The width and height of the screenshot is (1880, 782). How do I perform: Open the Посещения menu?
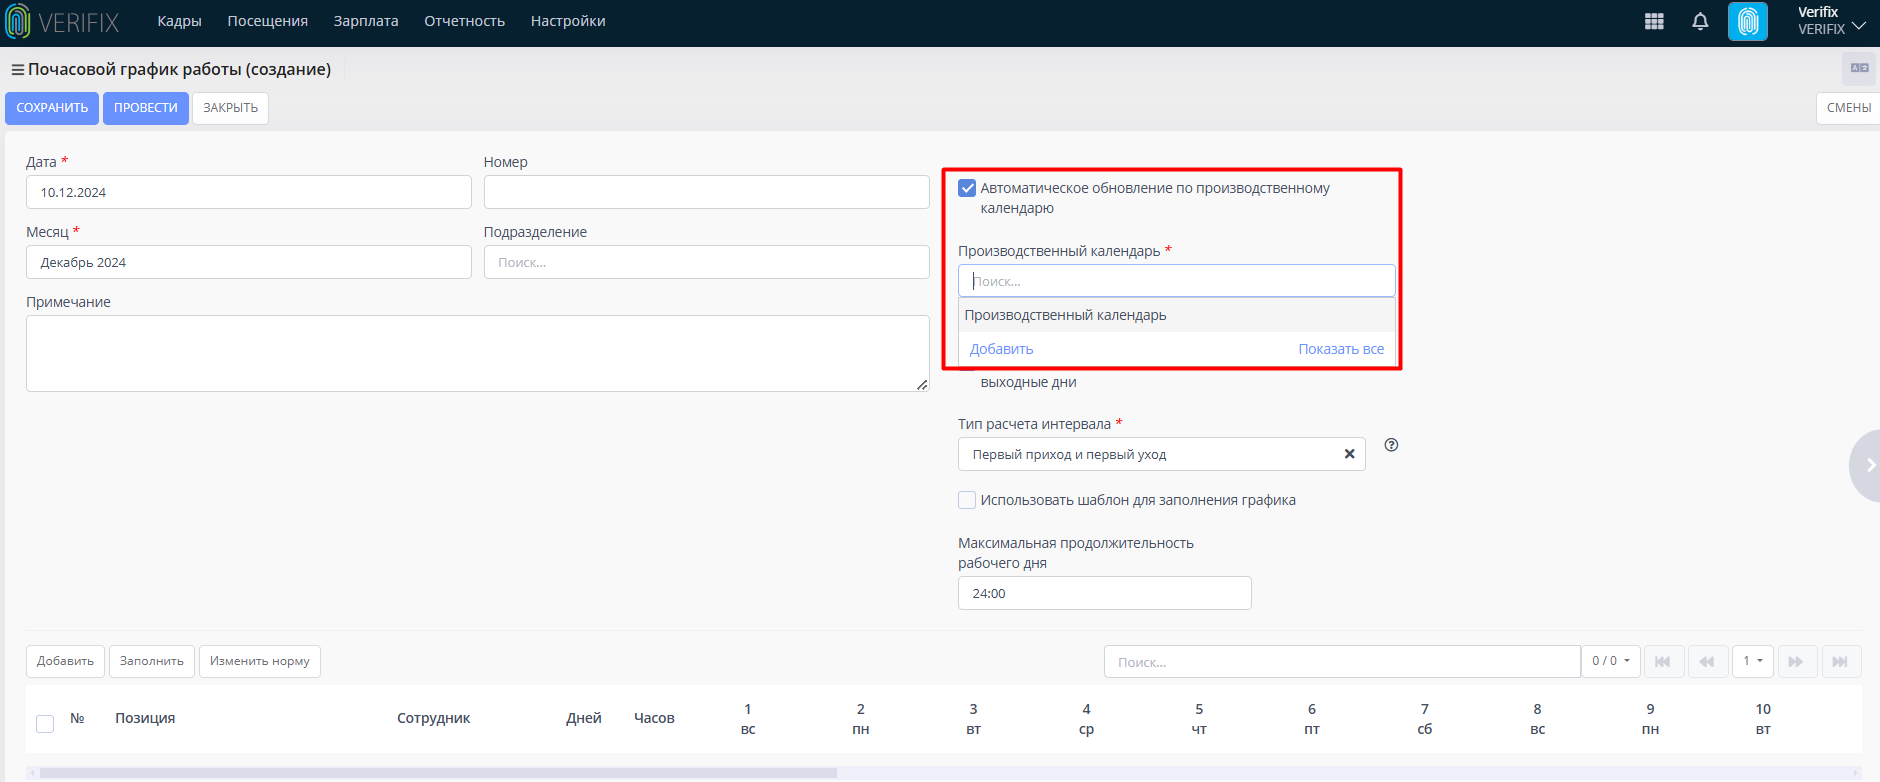(267, 21)
